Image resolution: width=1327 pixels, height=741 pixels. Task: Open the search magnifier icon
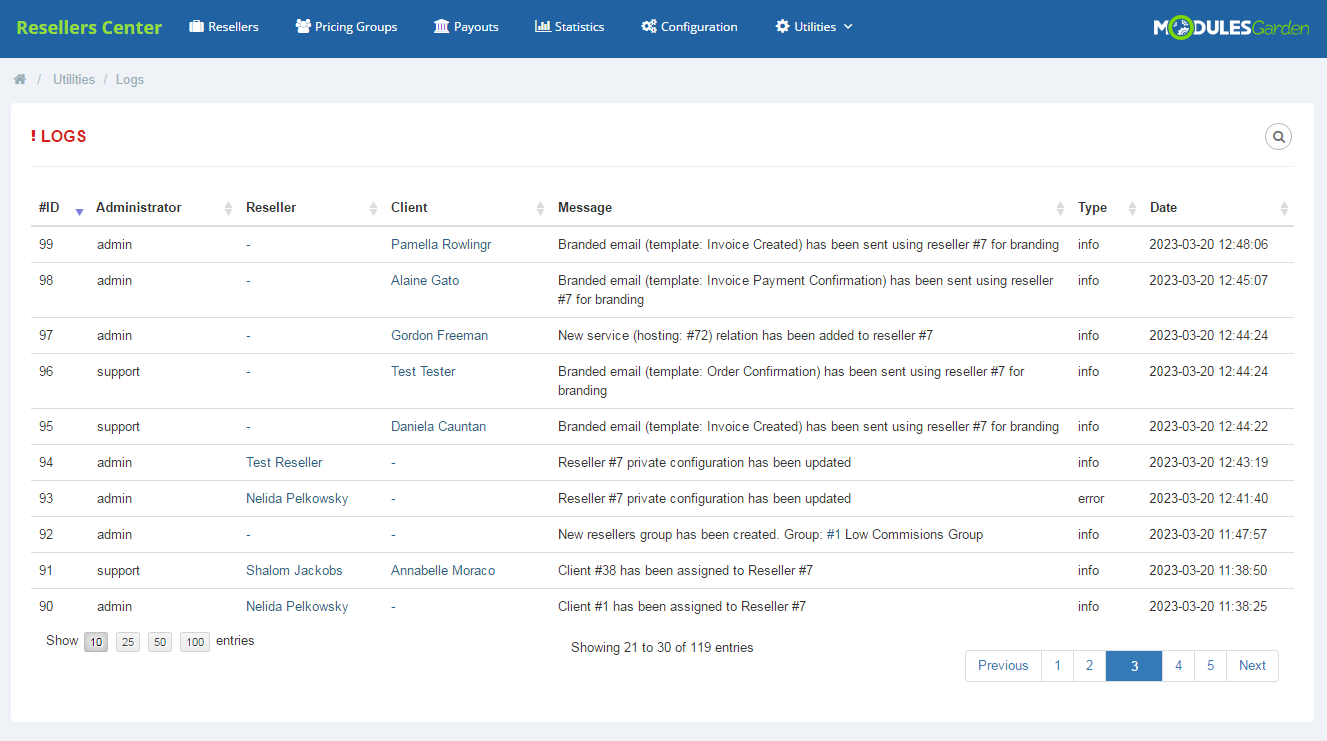click(1278, 136)
